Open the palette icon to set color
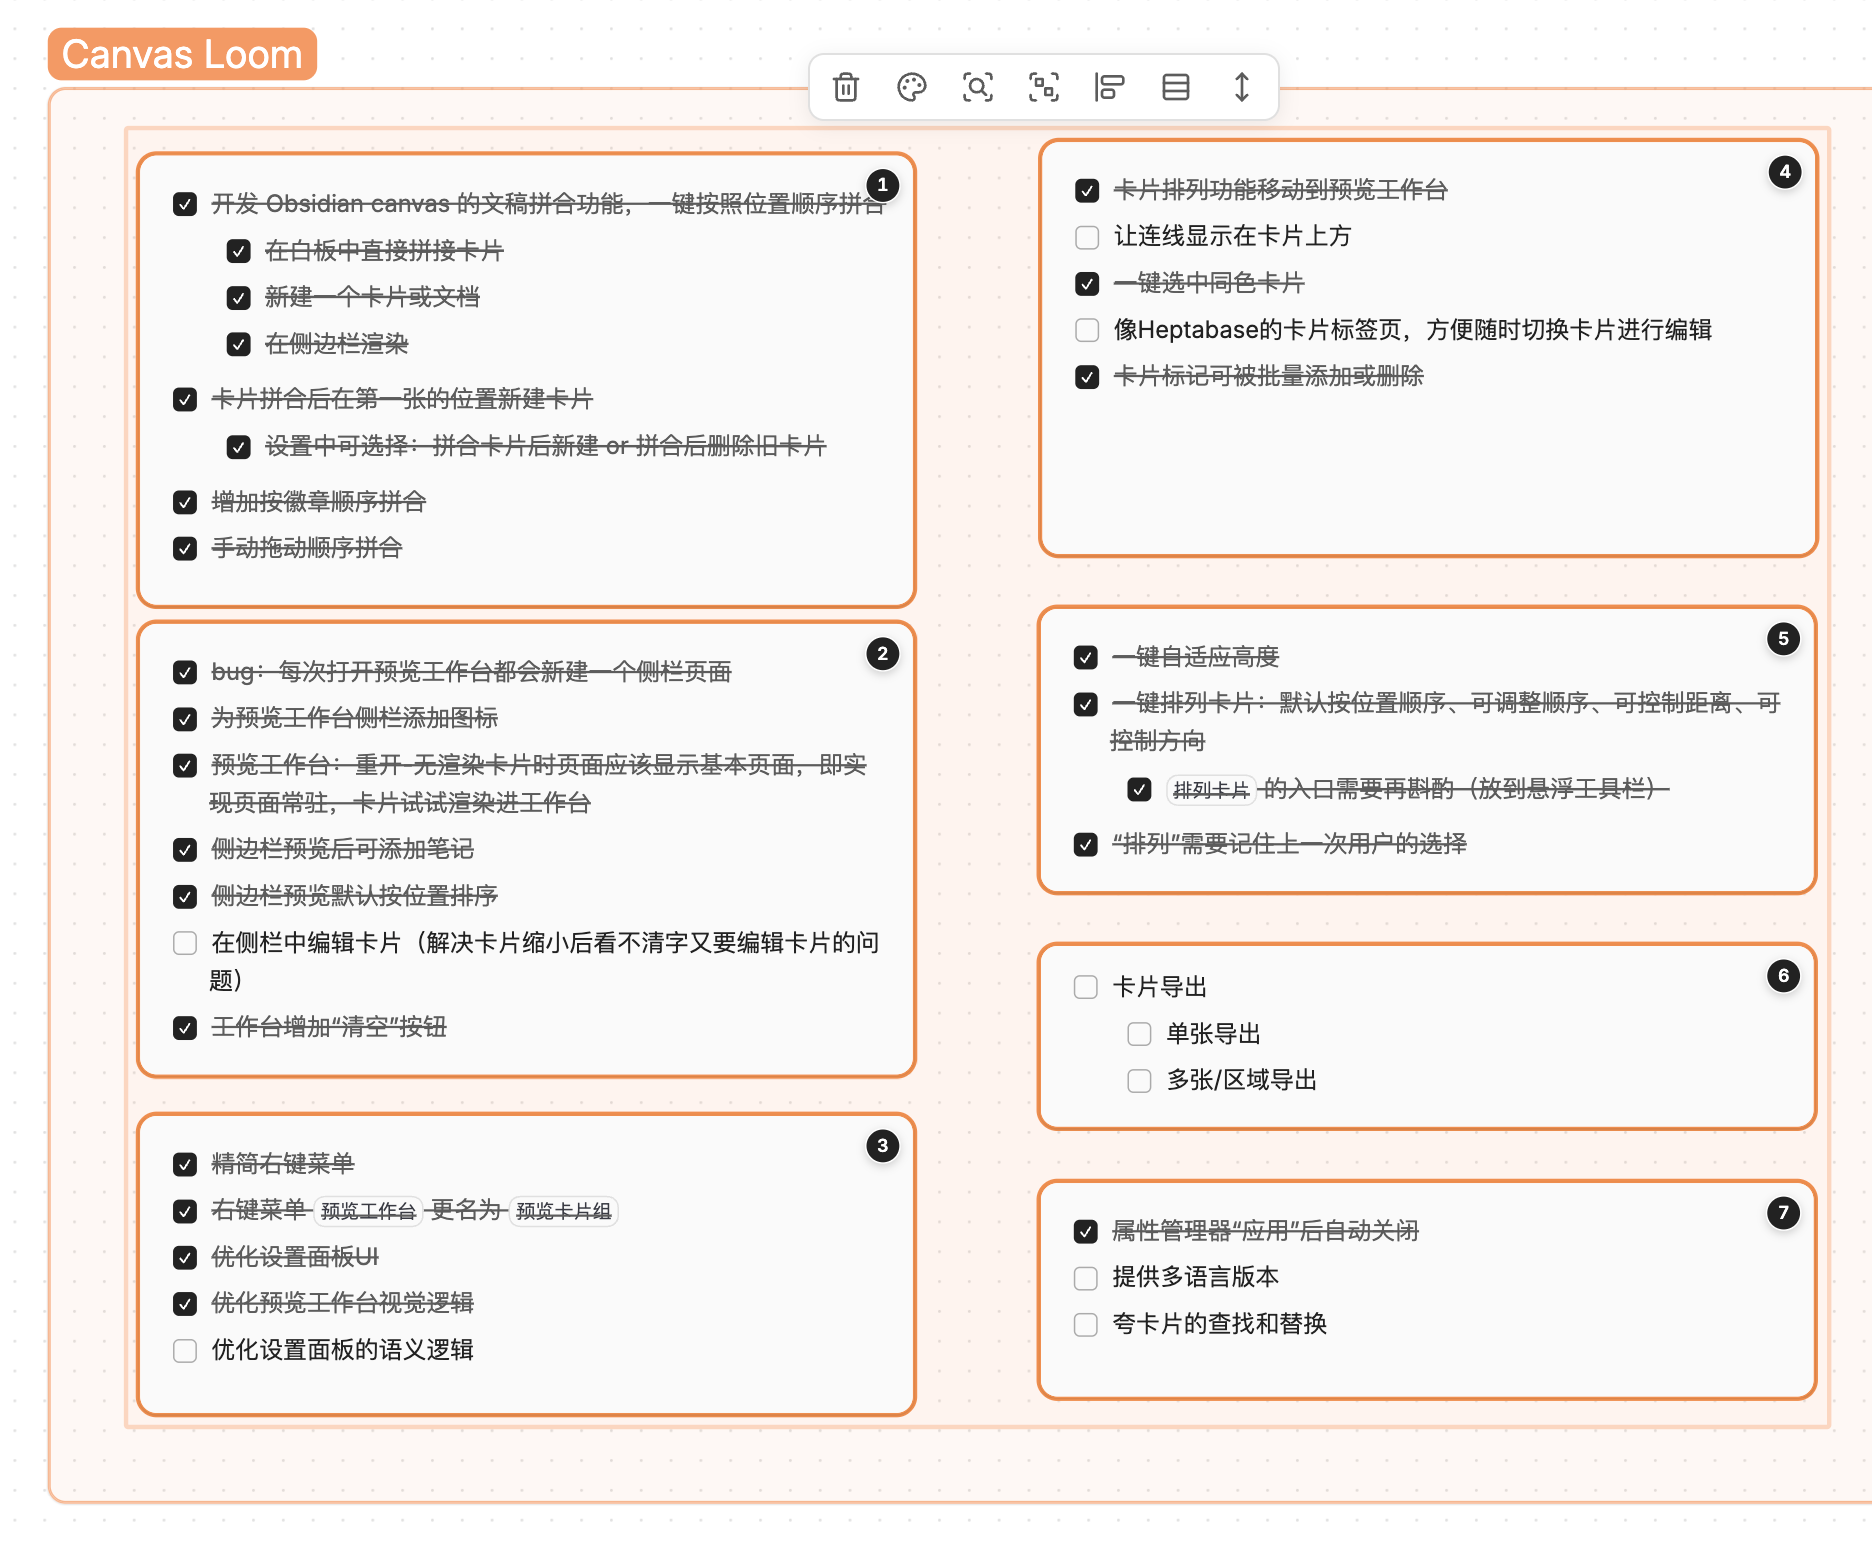Screen dimensions: 1872x1542 point(912,87)
